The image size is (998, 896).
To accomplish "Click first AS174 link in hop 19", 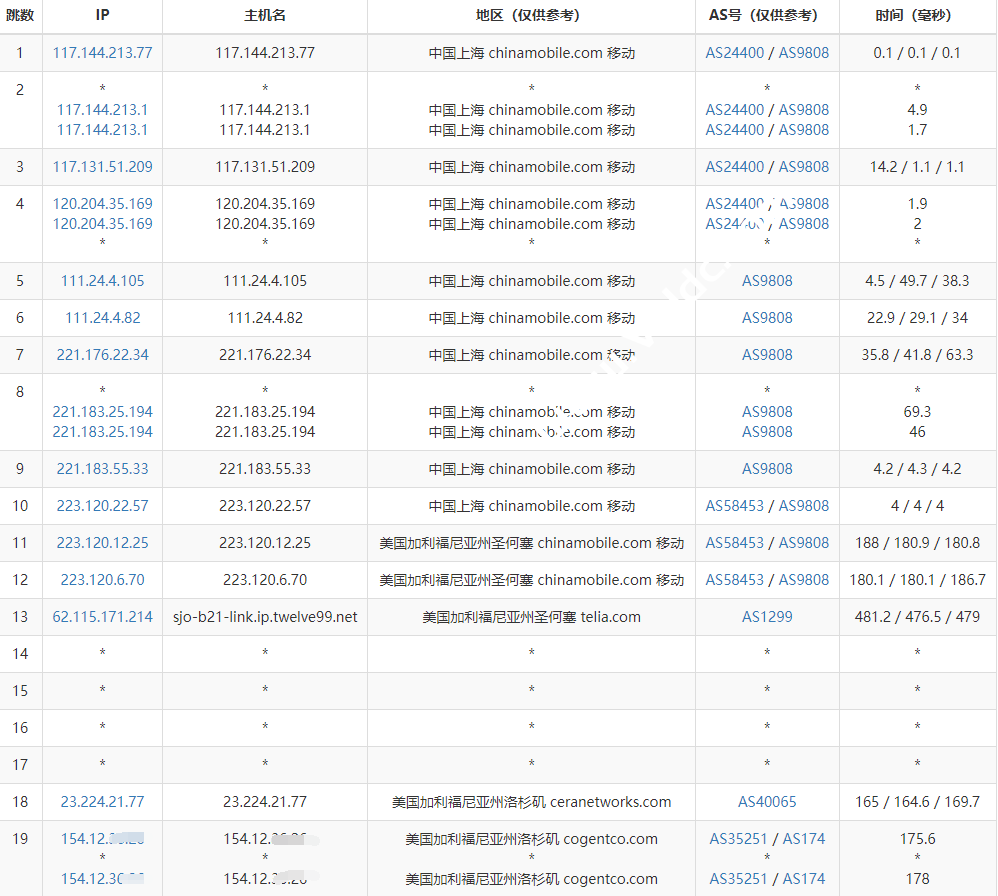I will 804,839.
